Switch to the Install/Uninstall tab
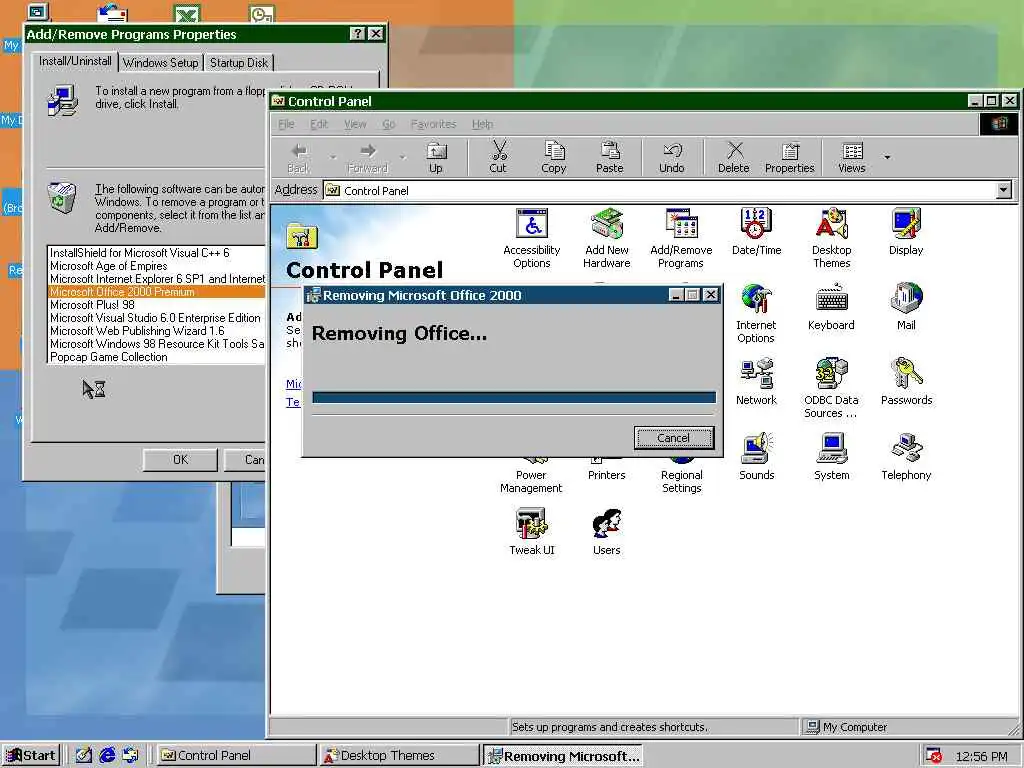1024x768 pixels. [75, 61]
